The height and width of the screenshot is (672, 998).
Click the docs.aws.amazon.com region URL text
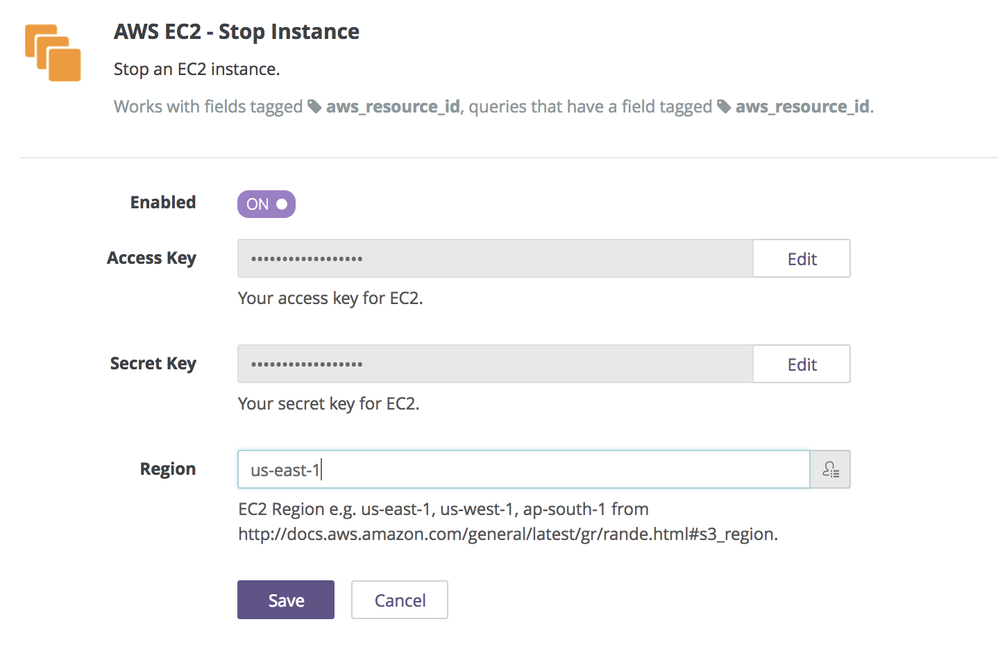(508, 534)
